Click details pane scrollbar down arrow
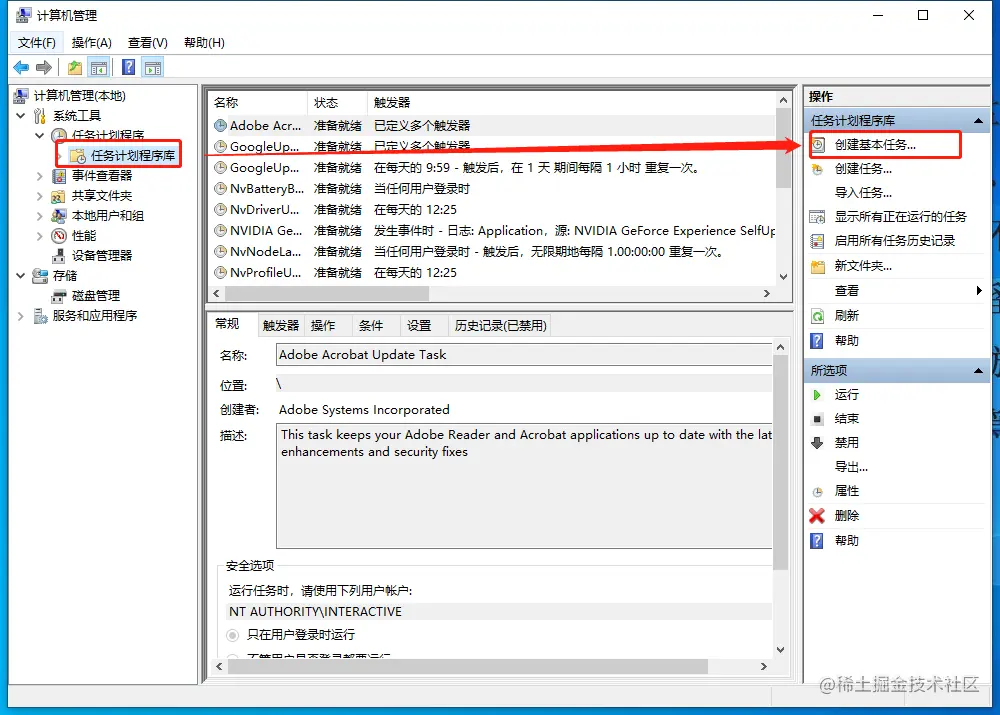The height and width of the screenshot is (715, 1000). 781,650
